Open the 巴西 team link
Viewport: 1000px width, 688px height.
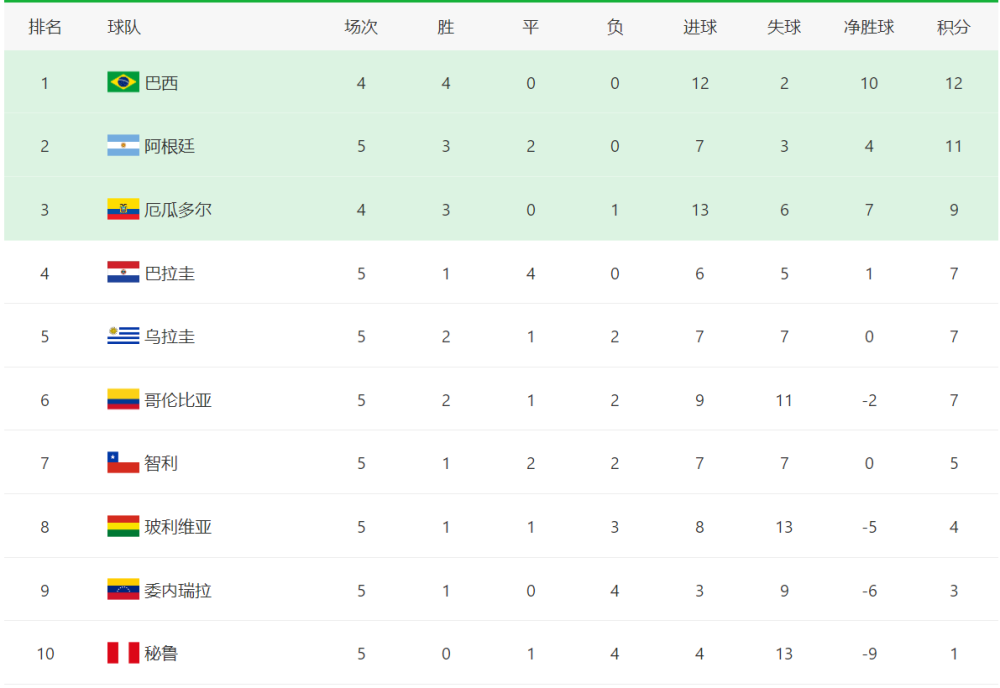coord(161,83)
